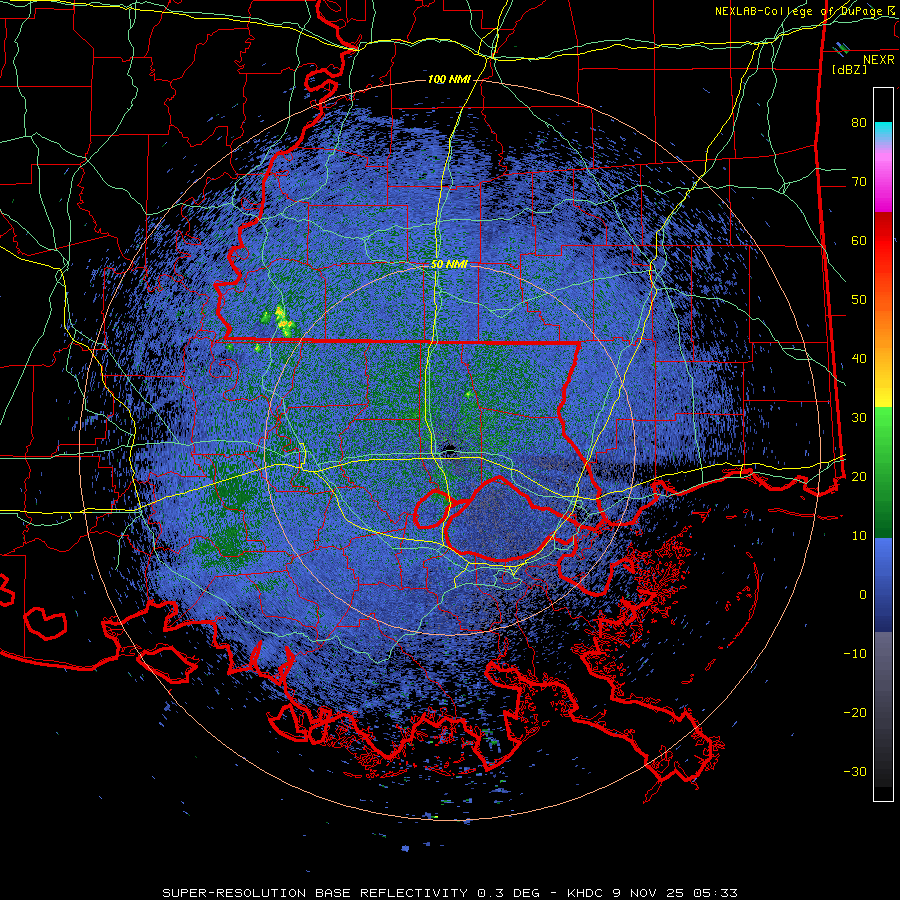The width and height of the screenshot is (900, 900).
Task: Click the 10 value on the dBZ scale
Action: [x=859, y=536]
